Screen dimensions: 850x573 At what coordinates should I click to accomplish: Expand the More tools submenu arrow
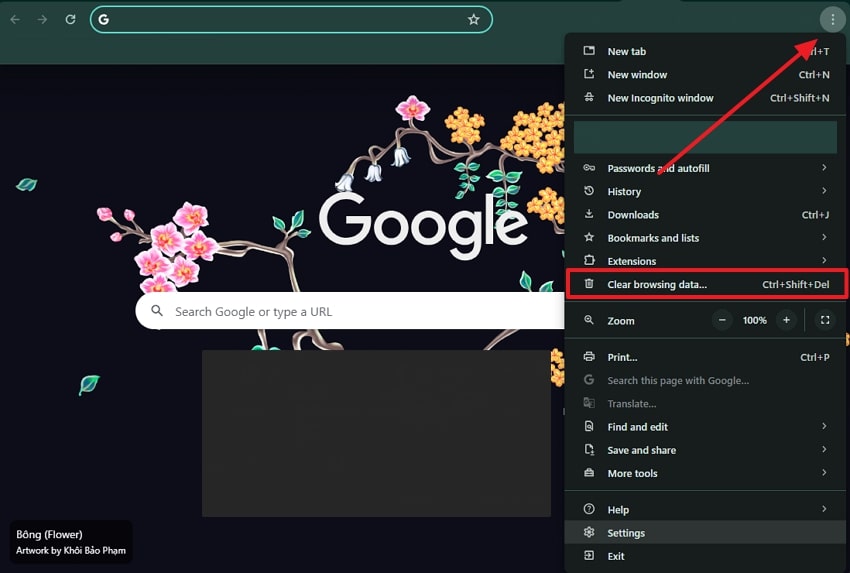coord(824,473)
